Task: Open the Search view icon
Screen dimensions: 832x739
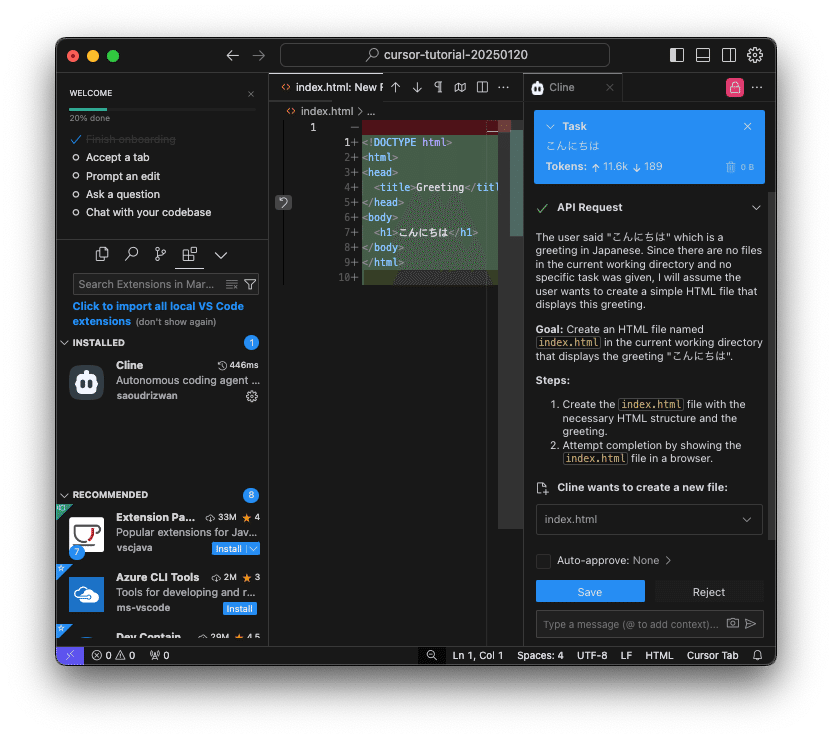Action: pyautogui.click(x=131, y=255)
